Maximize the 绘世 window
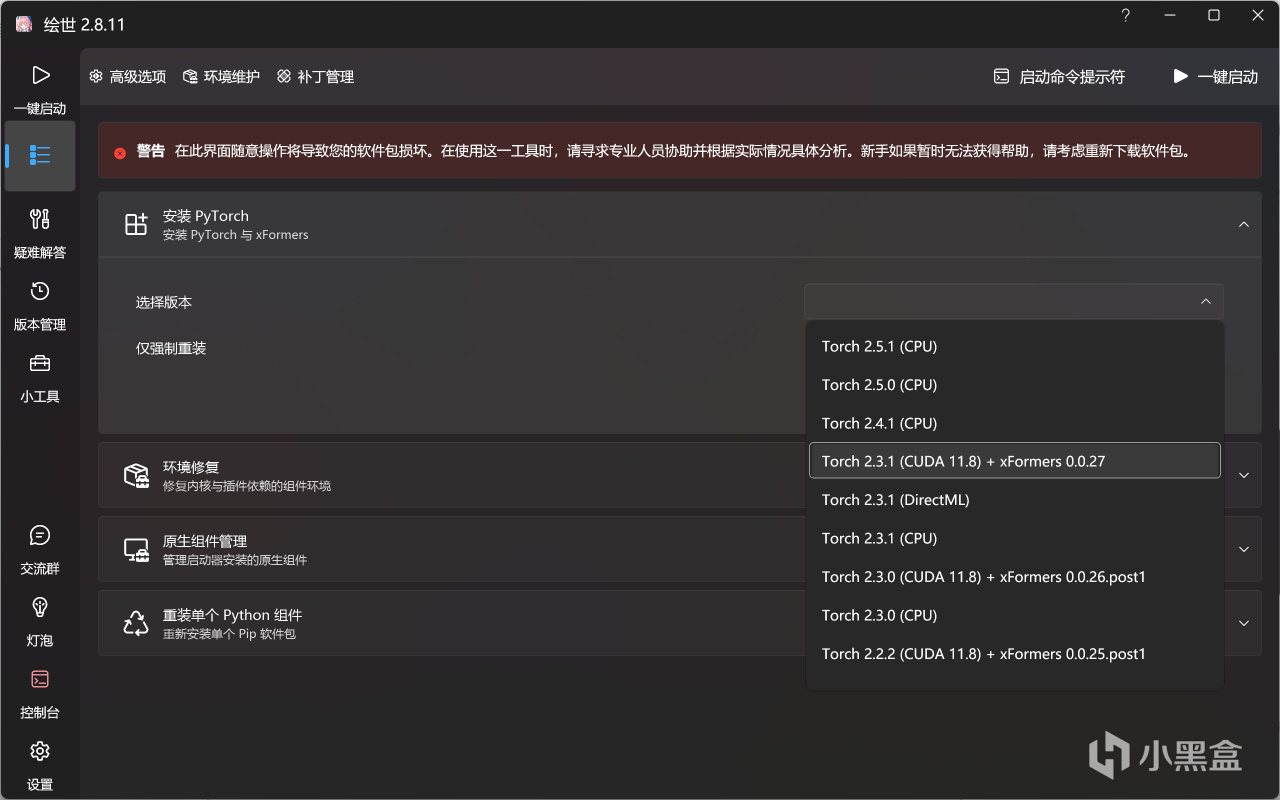This screenshot has height=800, width=1280. [x=1214, y=15]
